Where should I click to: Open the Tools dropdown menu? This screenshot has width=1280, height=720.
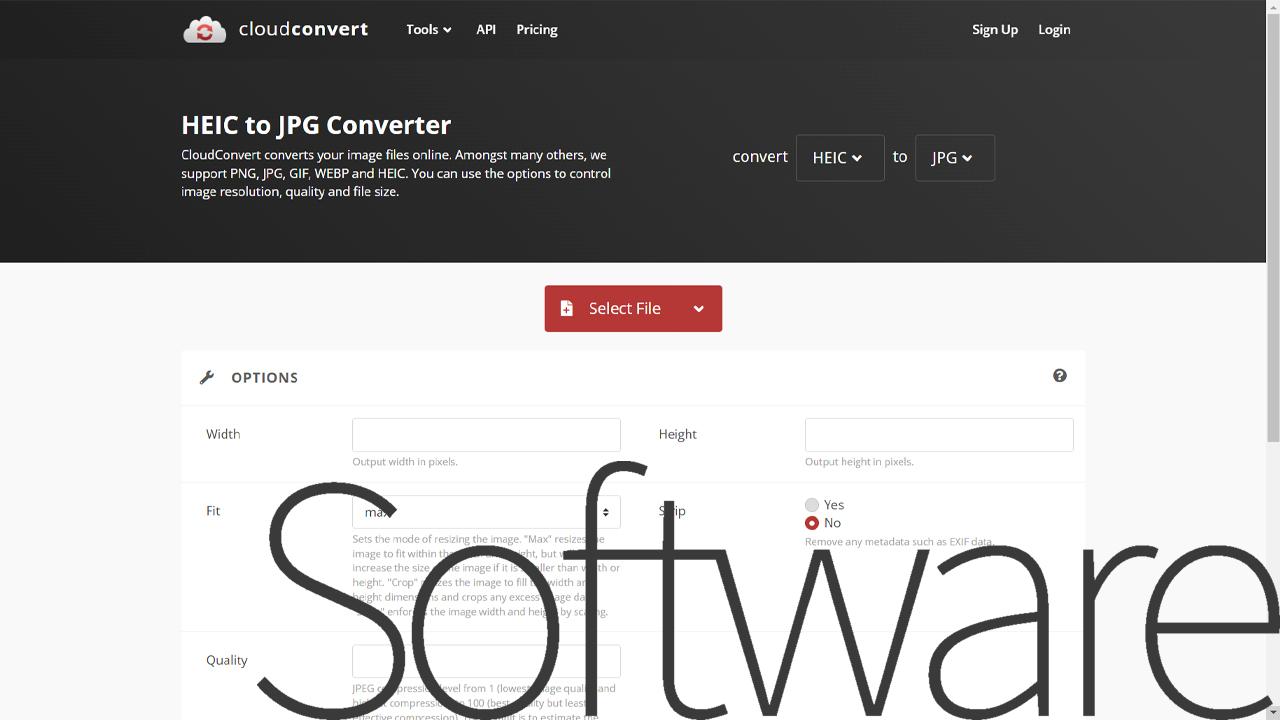429,29
